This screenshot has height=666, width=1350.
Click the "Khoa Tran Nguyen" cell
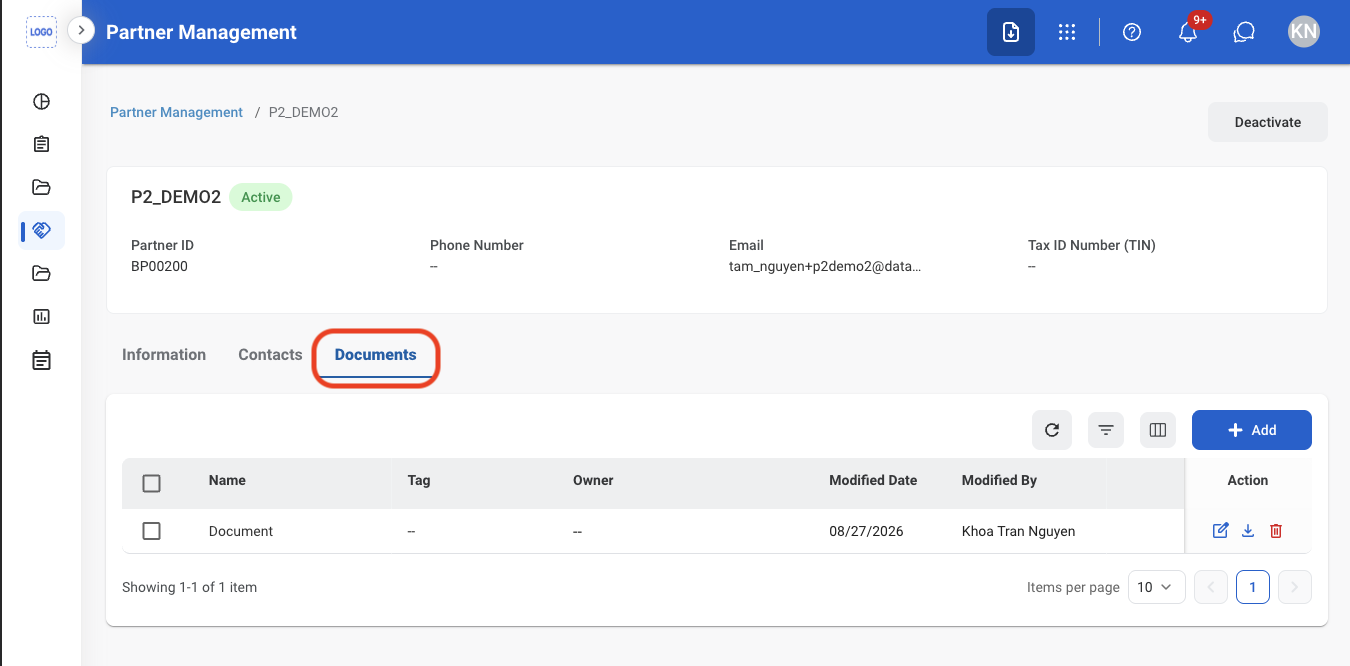pos(1018,531)
